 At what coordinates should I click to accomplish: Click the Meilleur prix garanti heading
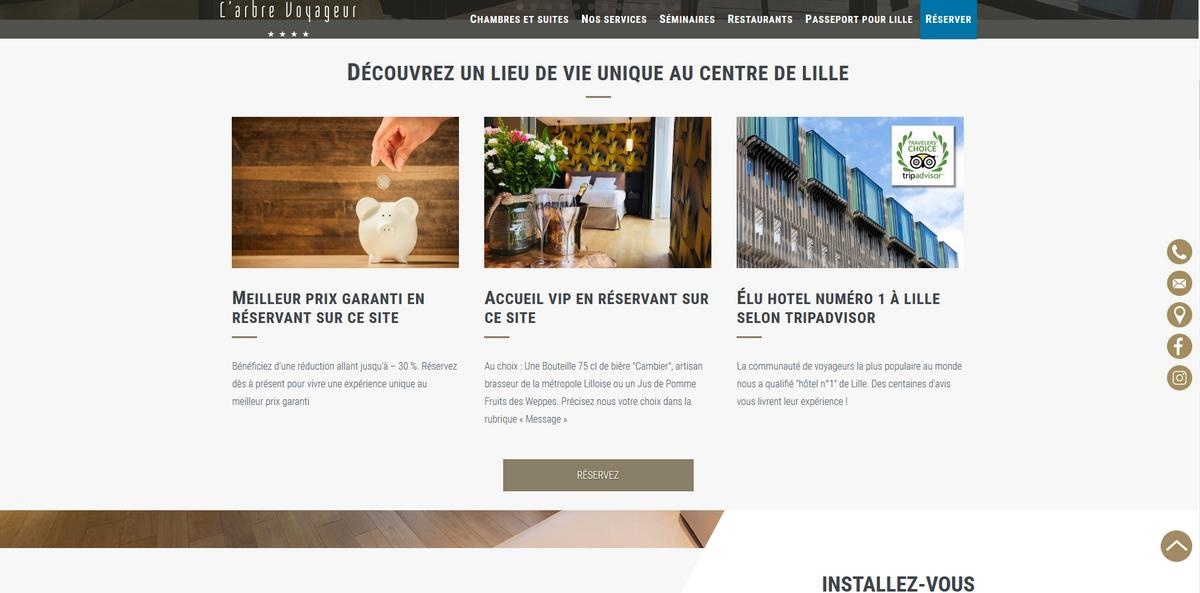[x=328, y=308]
